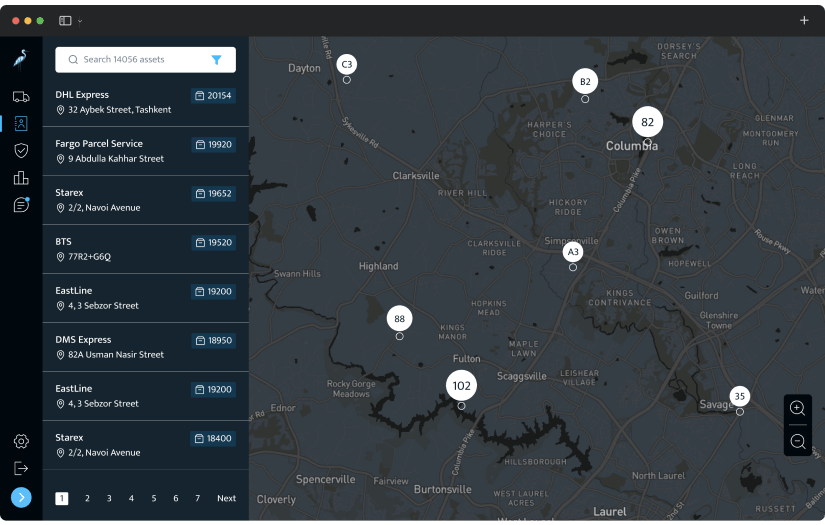Select the B2 map marker
Screen dimensions: 825x525
tap(585, 82)
